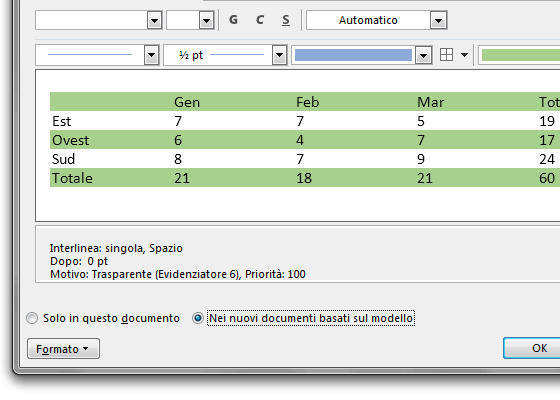Open the ½ pt line weight dropdown
Screen dimensions: 560x400
[x=279, y=55]
